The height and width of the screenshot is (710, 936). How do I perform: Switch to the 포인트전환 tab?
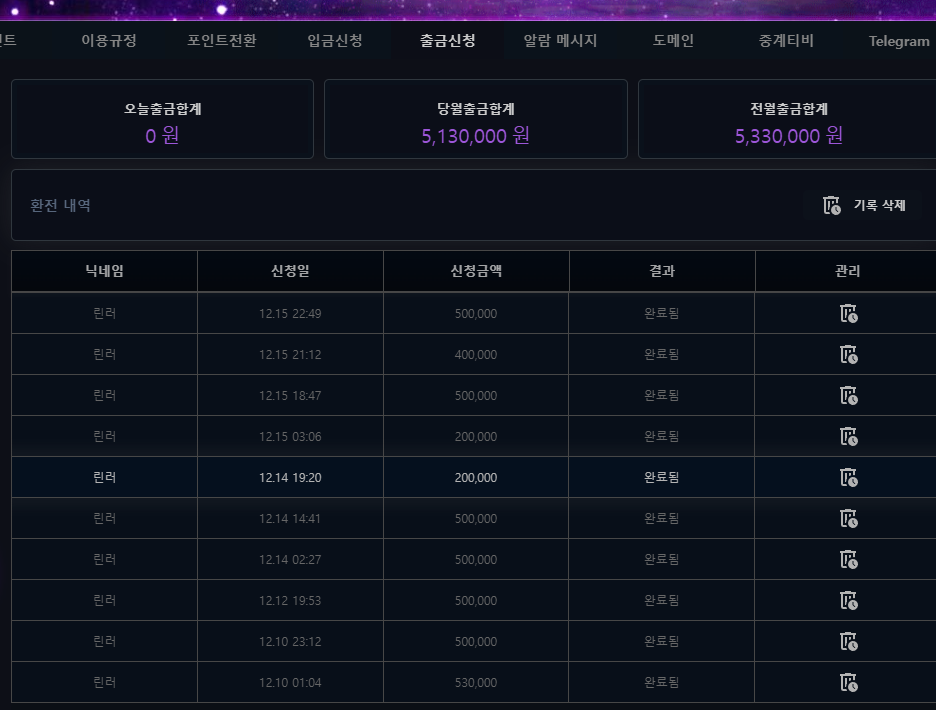(x=221, y=41)
